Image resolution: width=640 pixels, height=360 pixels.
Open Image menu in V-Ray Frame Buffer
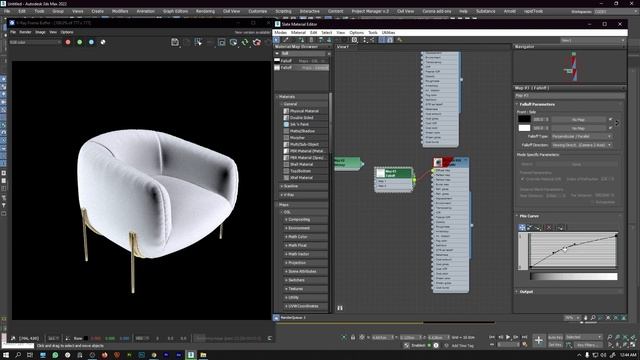click(x=40, y=32)
